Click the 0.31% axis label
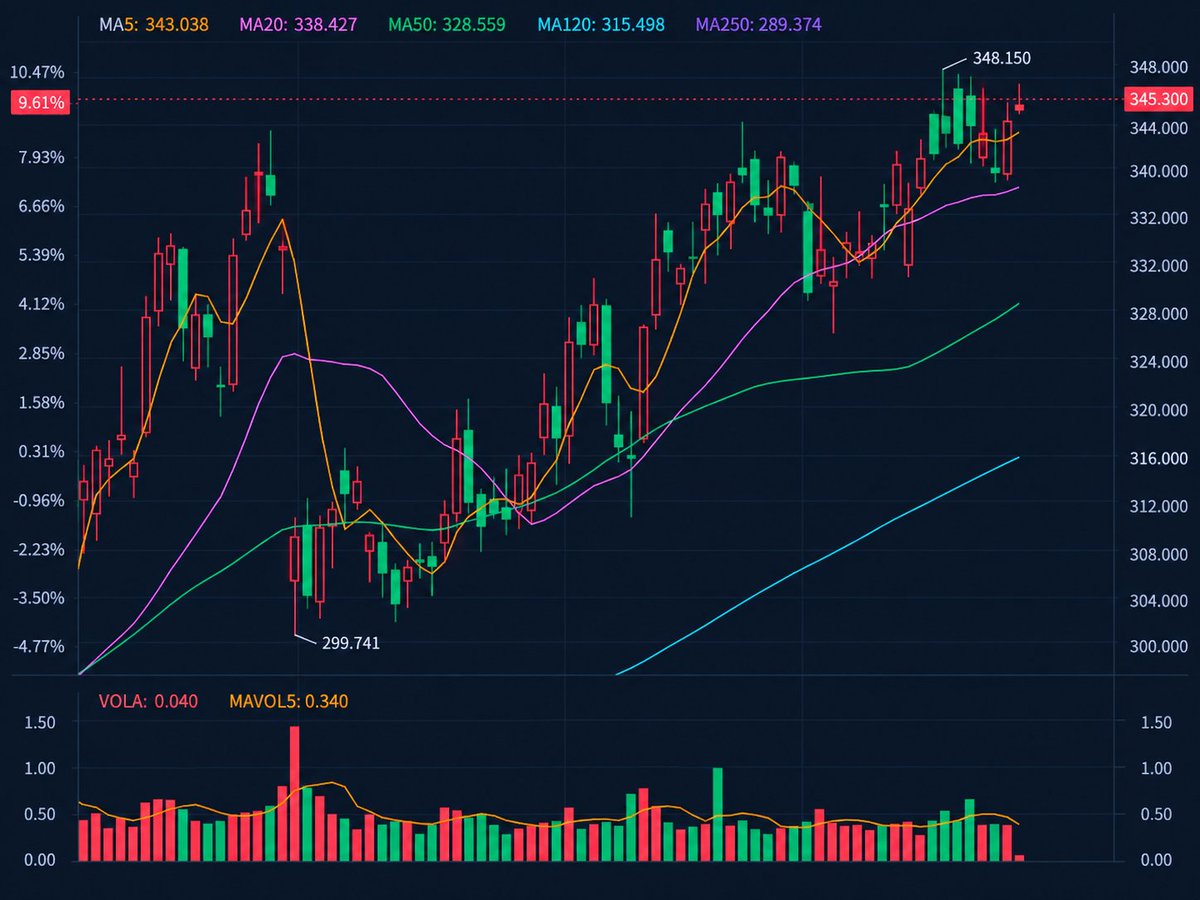 coord(40,451)
